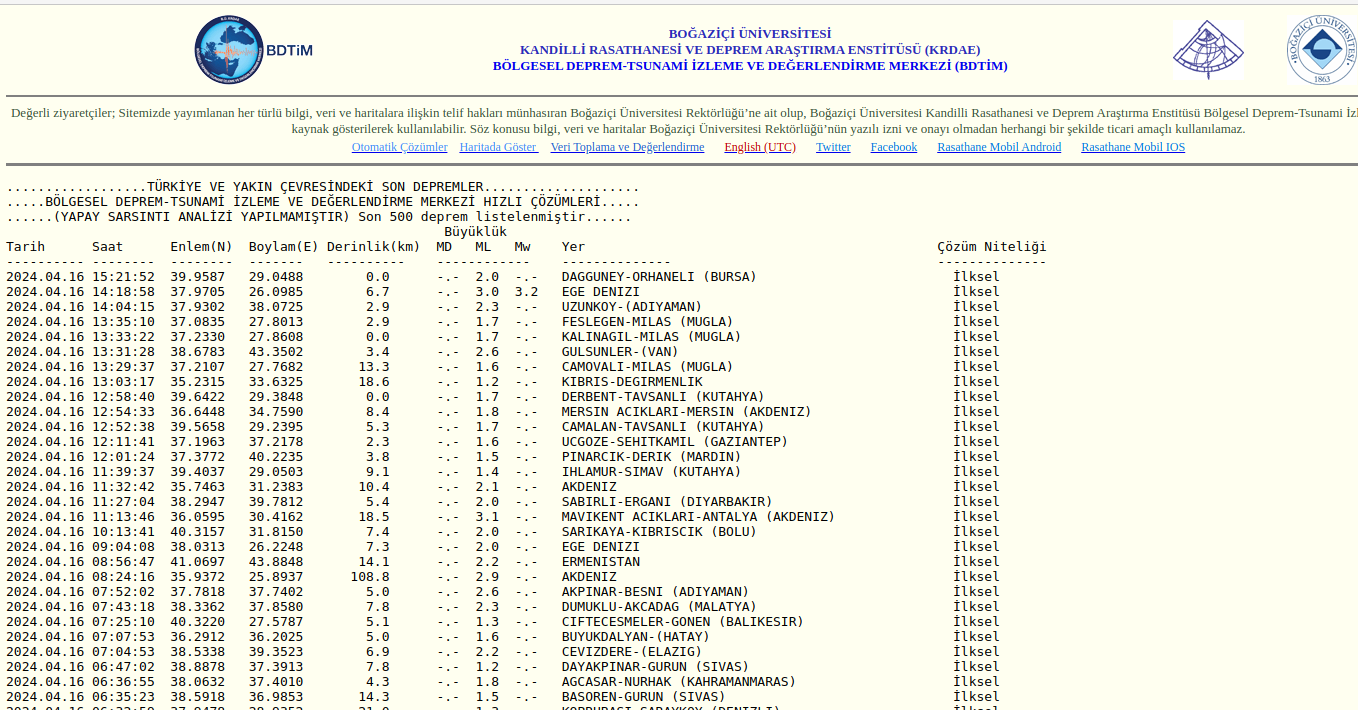1358x710 pixels.
Task: Open Rasathane Mobil IOS link
Action: pos(1132,147)
